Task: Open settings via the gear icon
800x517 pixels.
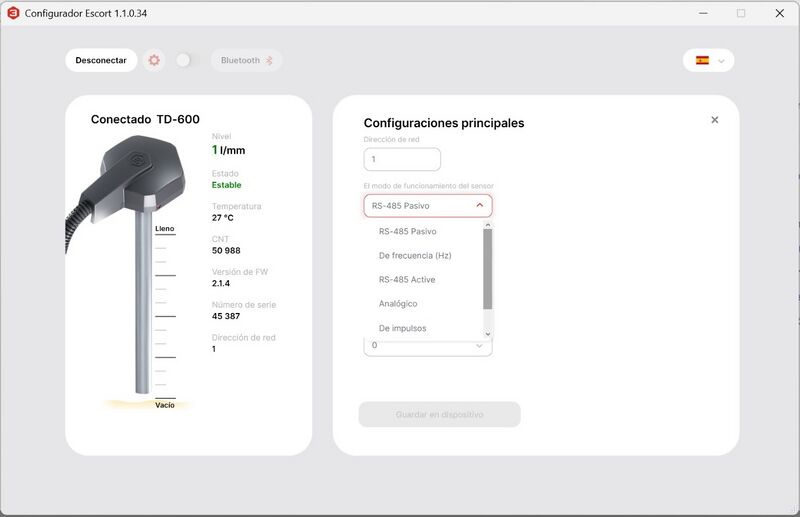Action: [x=154, y=60]
